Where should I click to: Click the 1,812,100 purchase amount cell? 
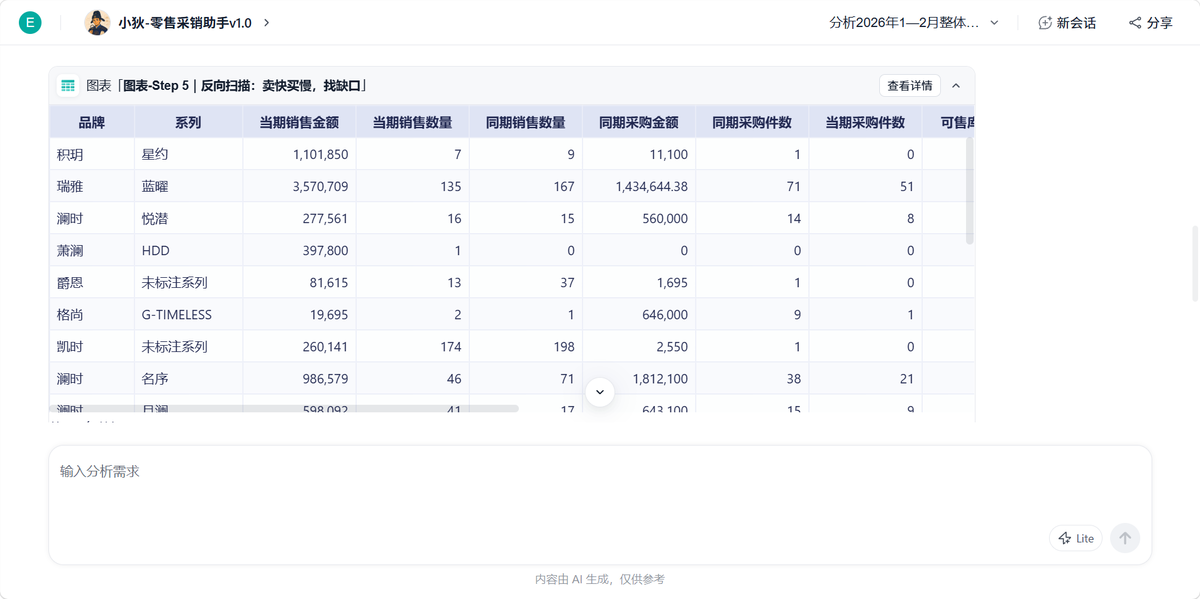(x=639, y=378)
